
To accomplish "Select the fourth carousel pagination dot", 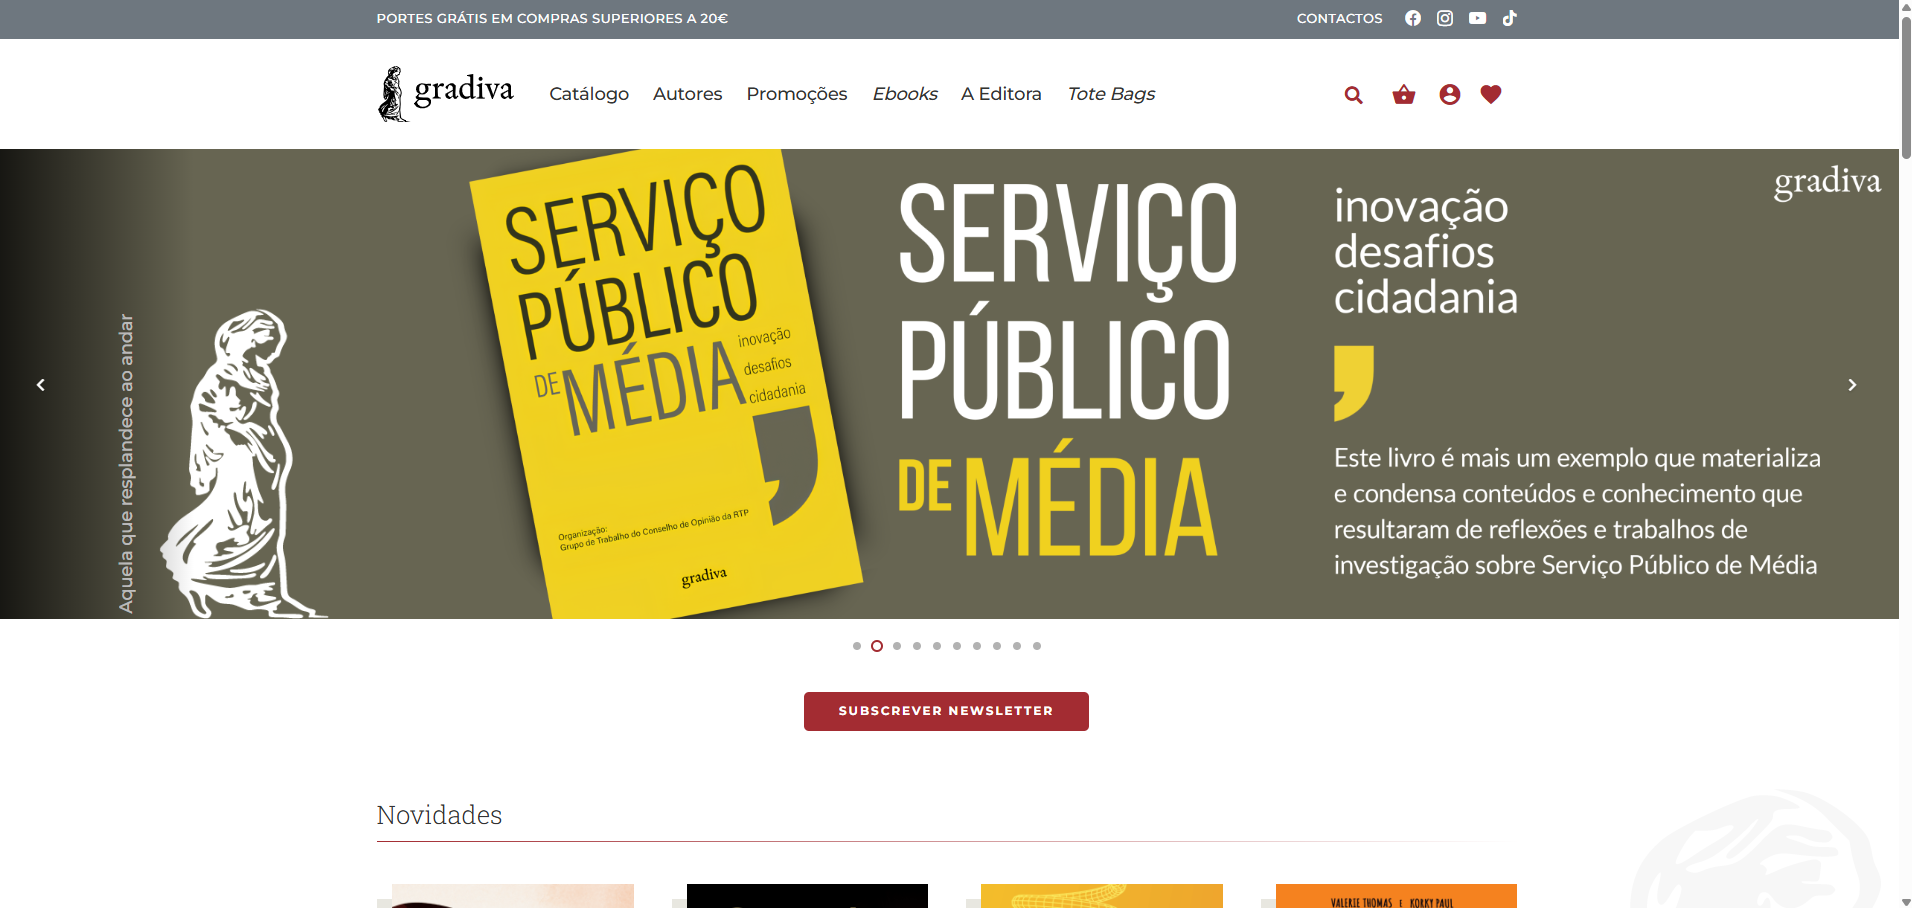I will (x=917, y=646).
